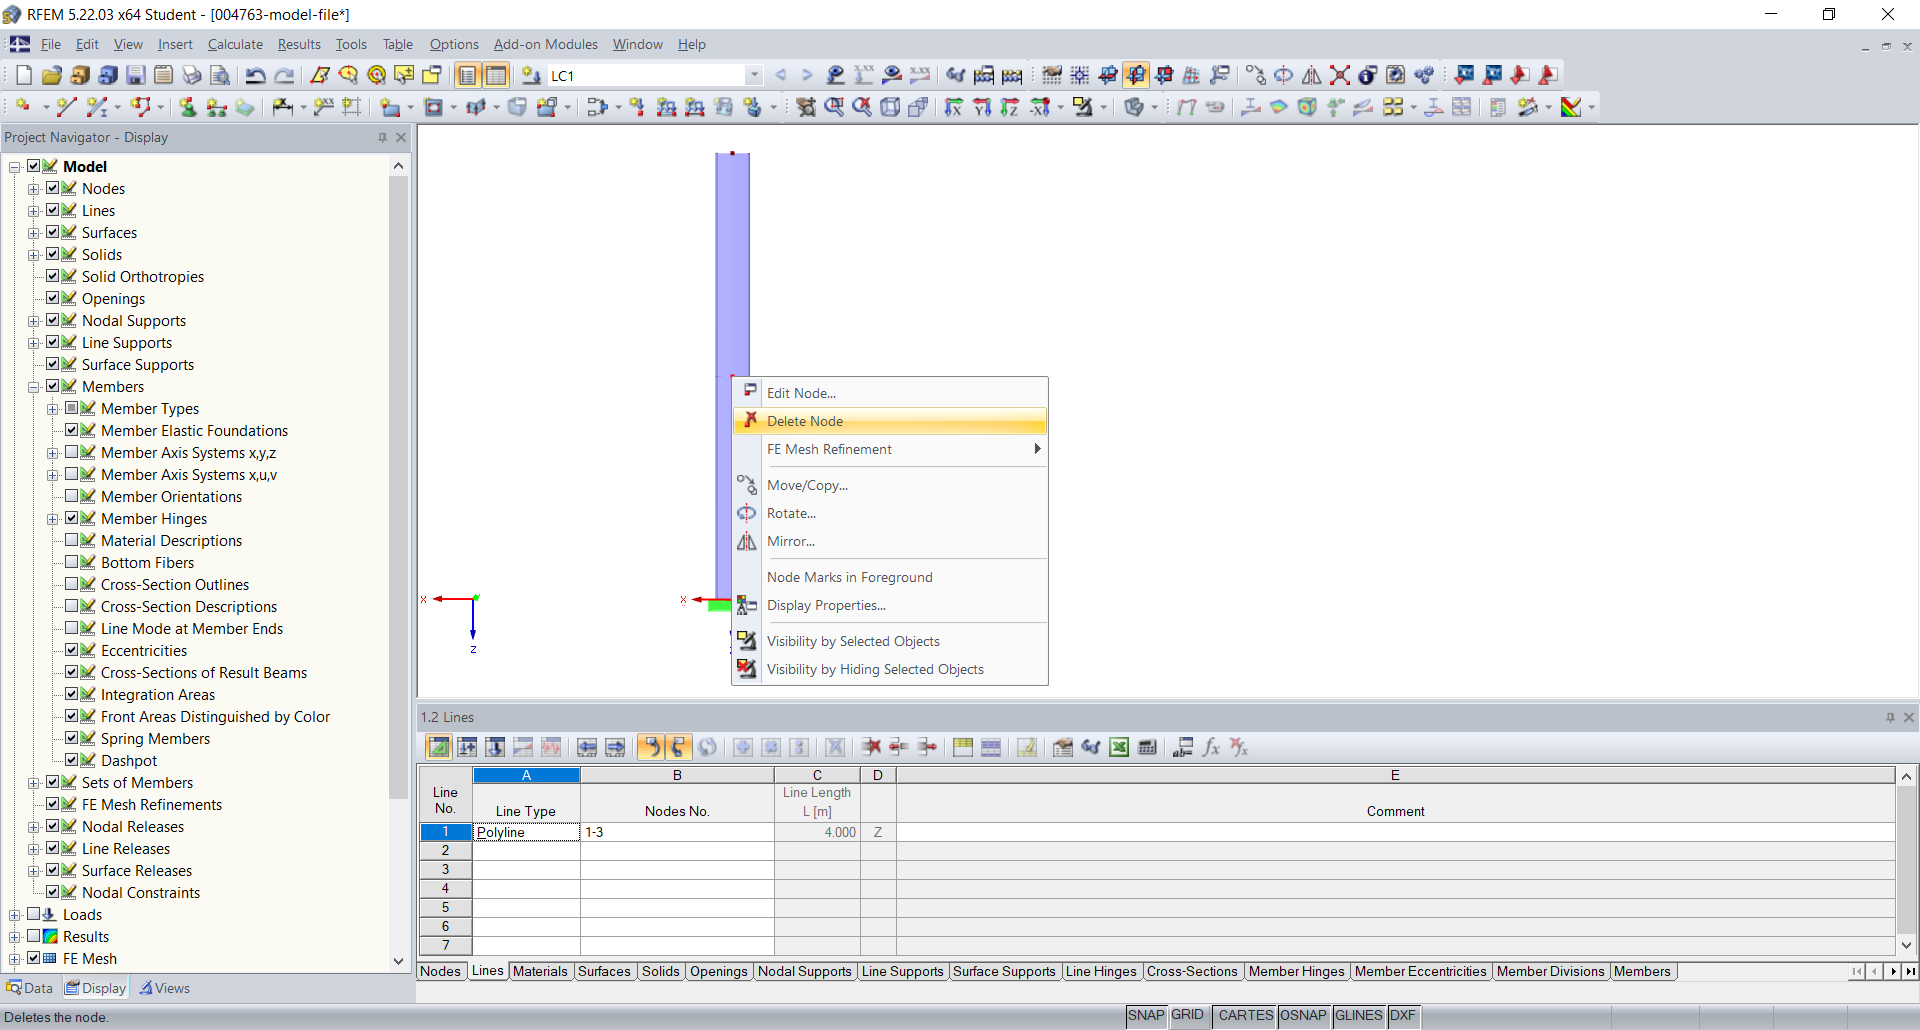Select row 3 header in Lines table
The height and width of the screenshot is (1030, 1920).
click(445, 870)
